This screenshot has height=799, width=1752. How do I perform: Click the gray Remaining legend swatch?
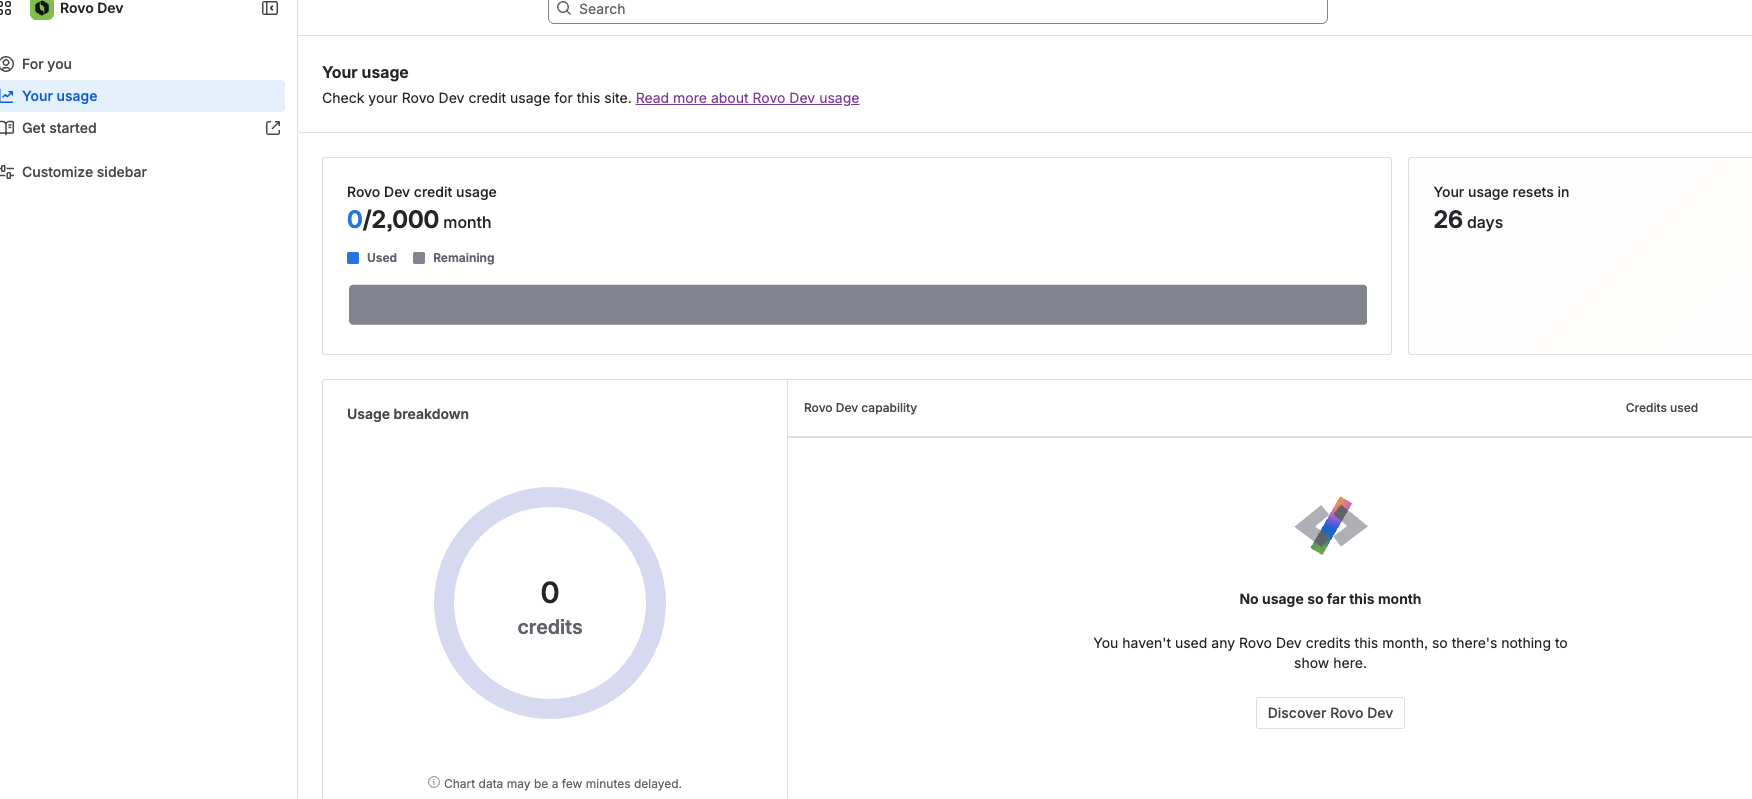click(x=419, y=258)
